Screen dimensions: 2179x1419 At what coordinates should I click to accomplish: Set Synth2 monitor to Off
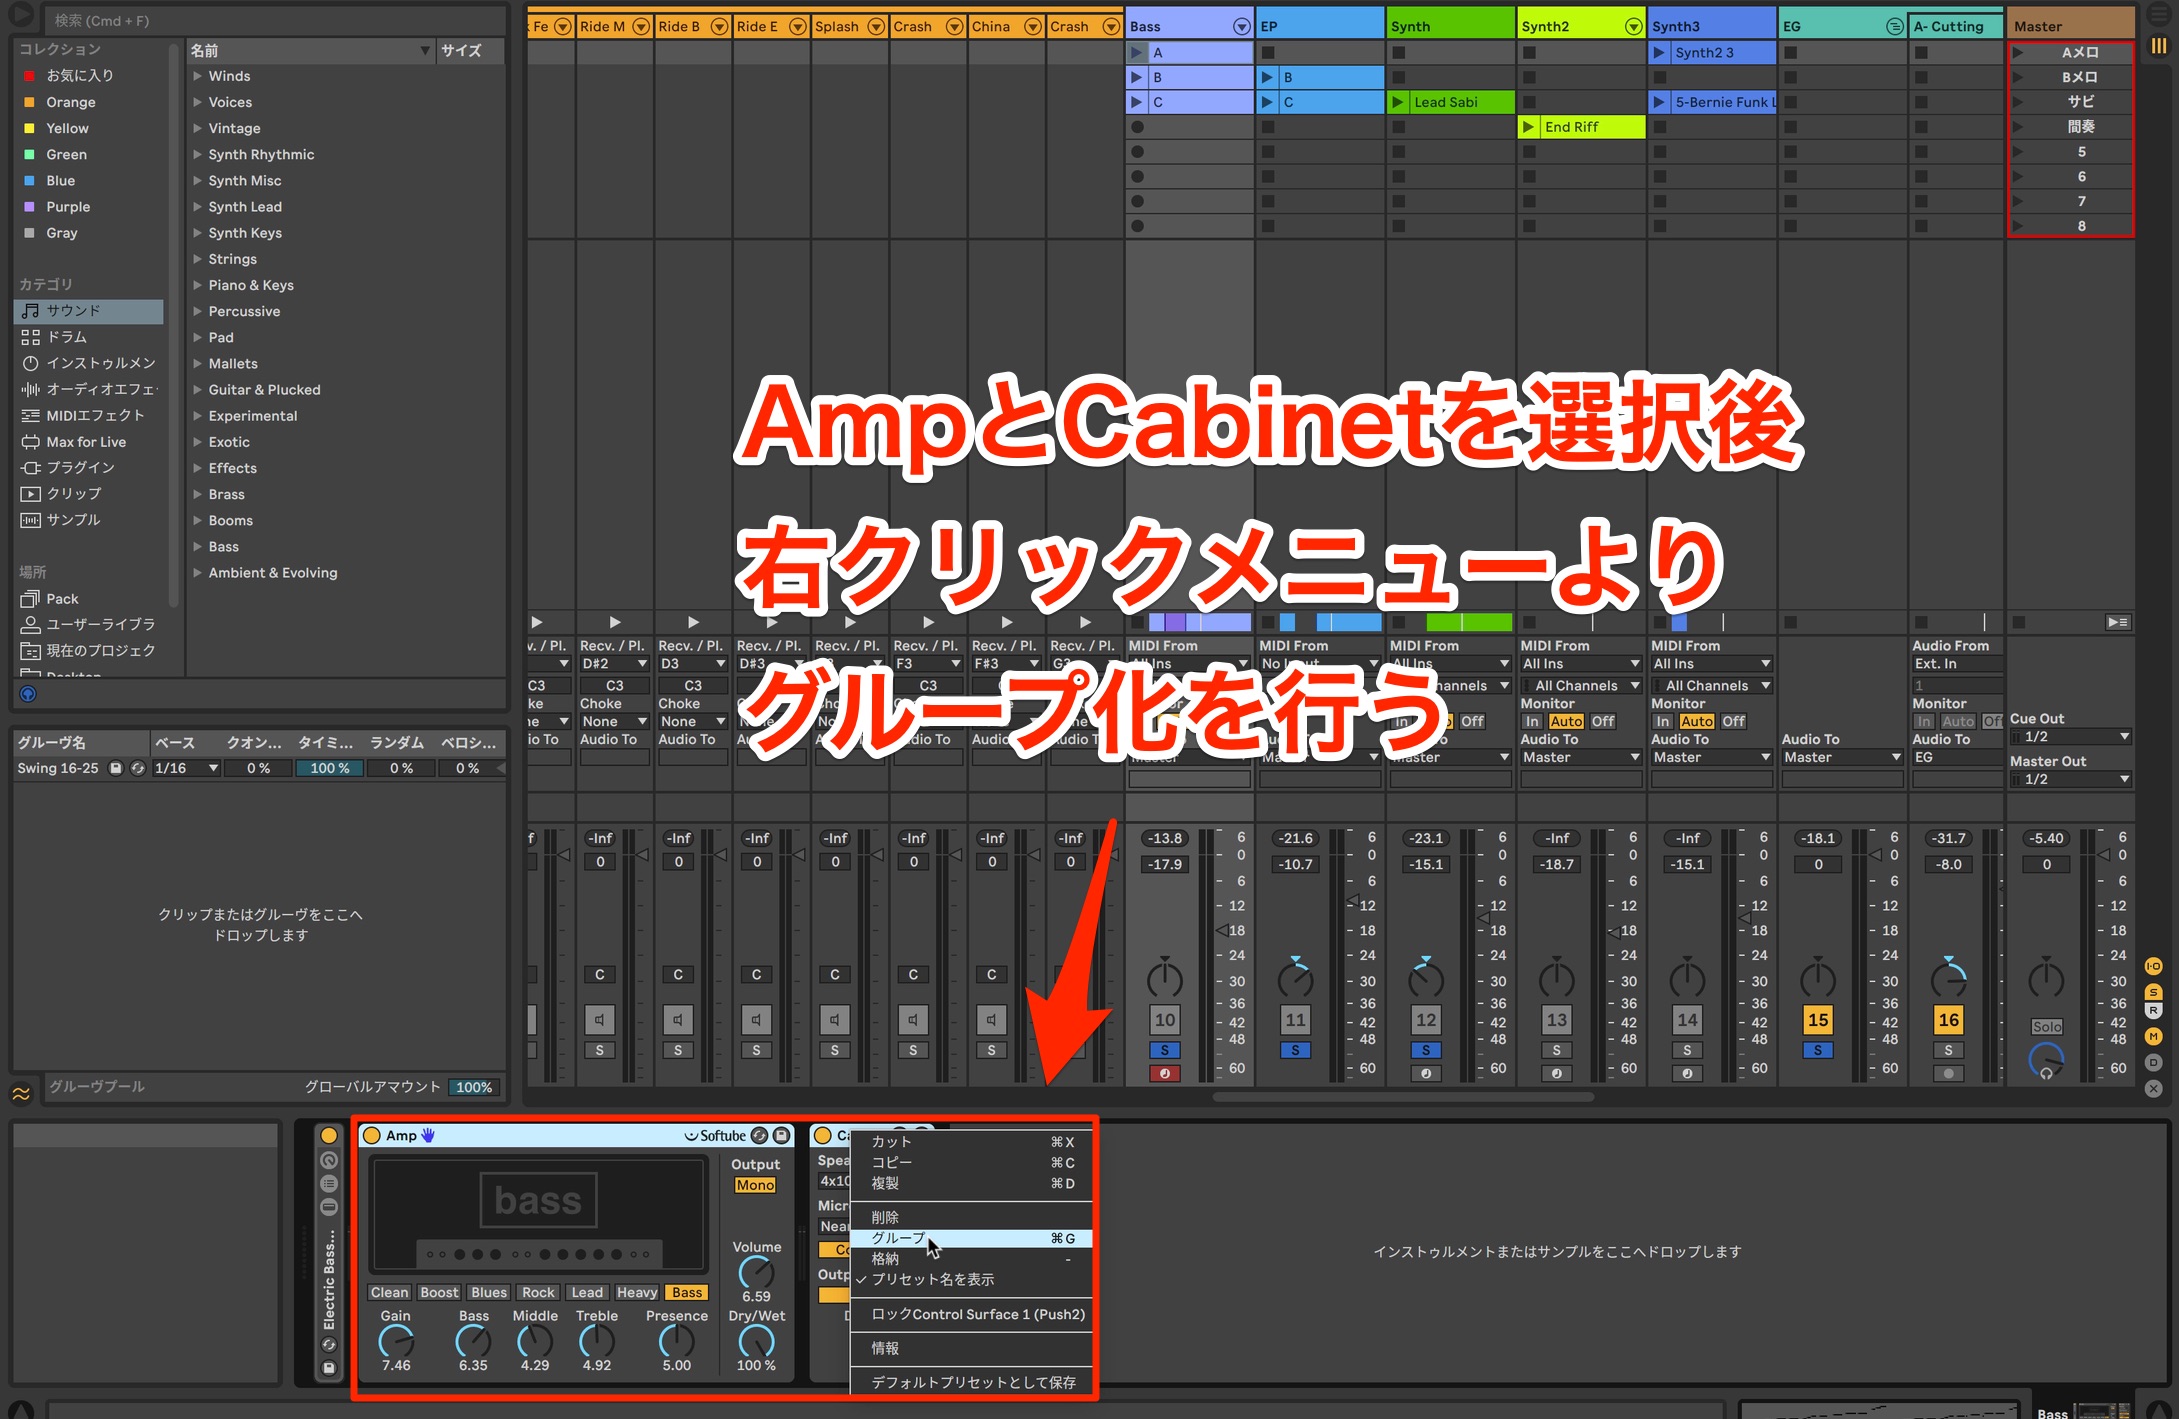coord(1603,721)
